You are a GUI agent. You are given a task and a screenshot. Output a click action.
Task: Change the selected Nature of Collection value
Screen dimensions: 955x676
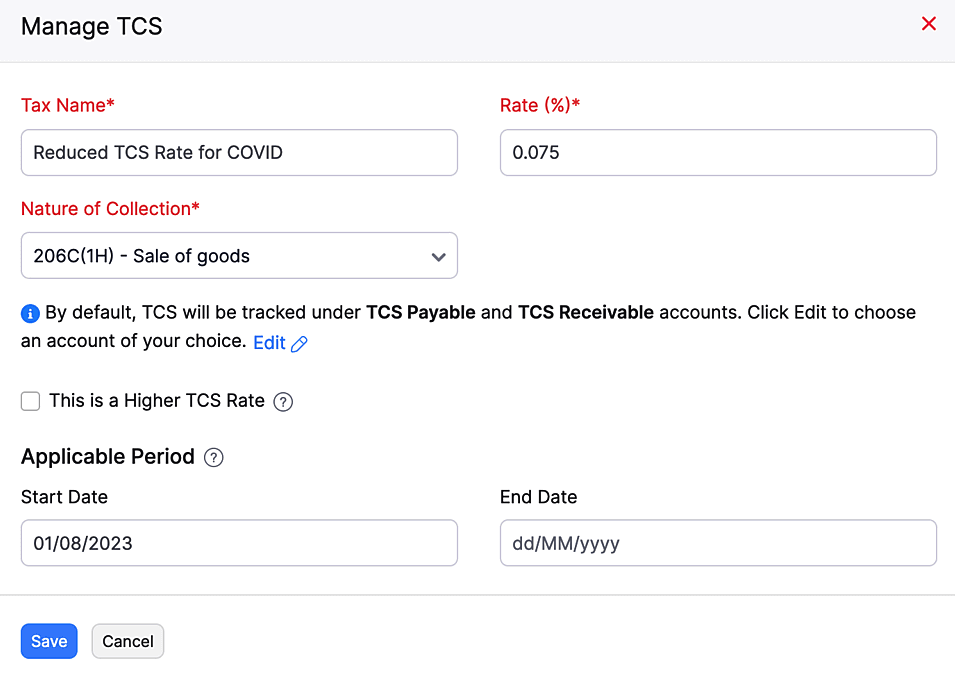point(239,256)
